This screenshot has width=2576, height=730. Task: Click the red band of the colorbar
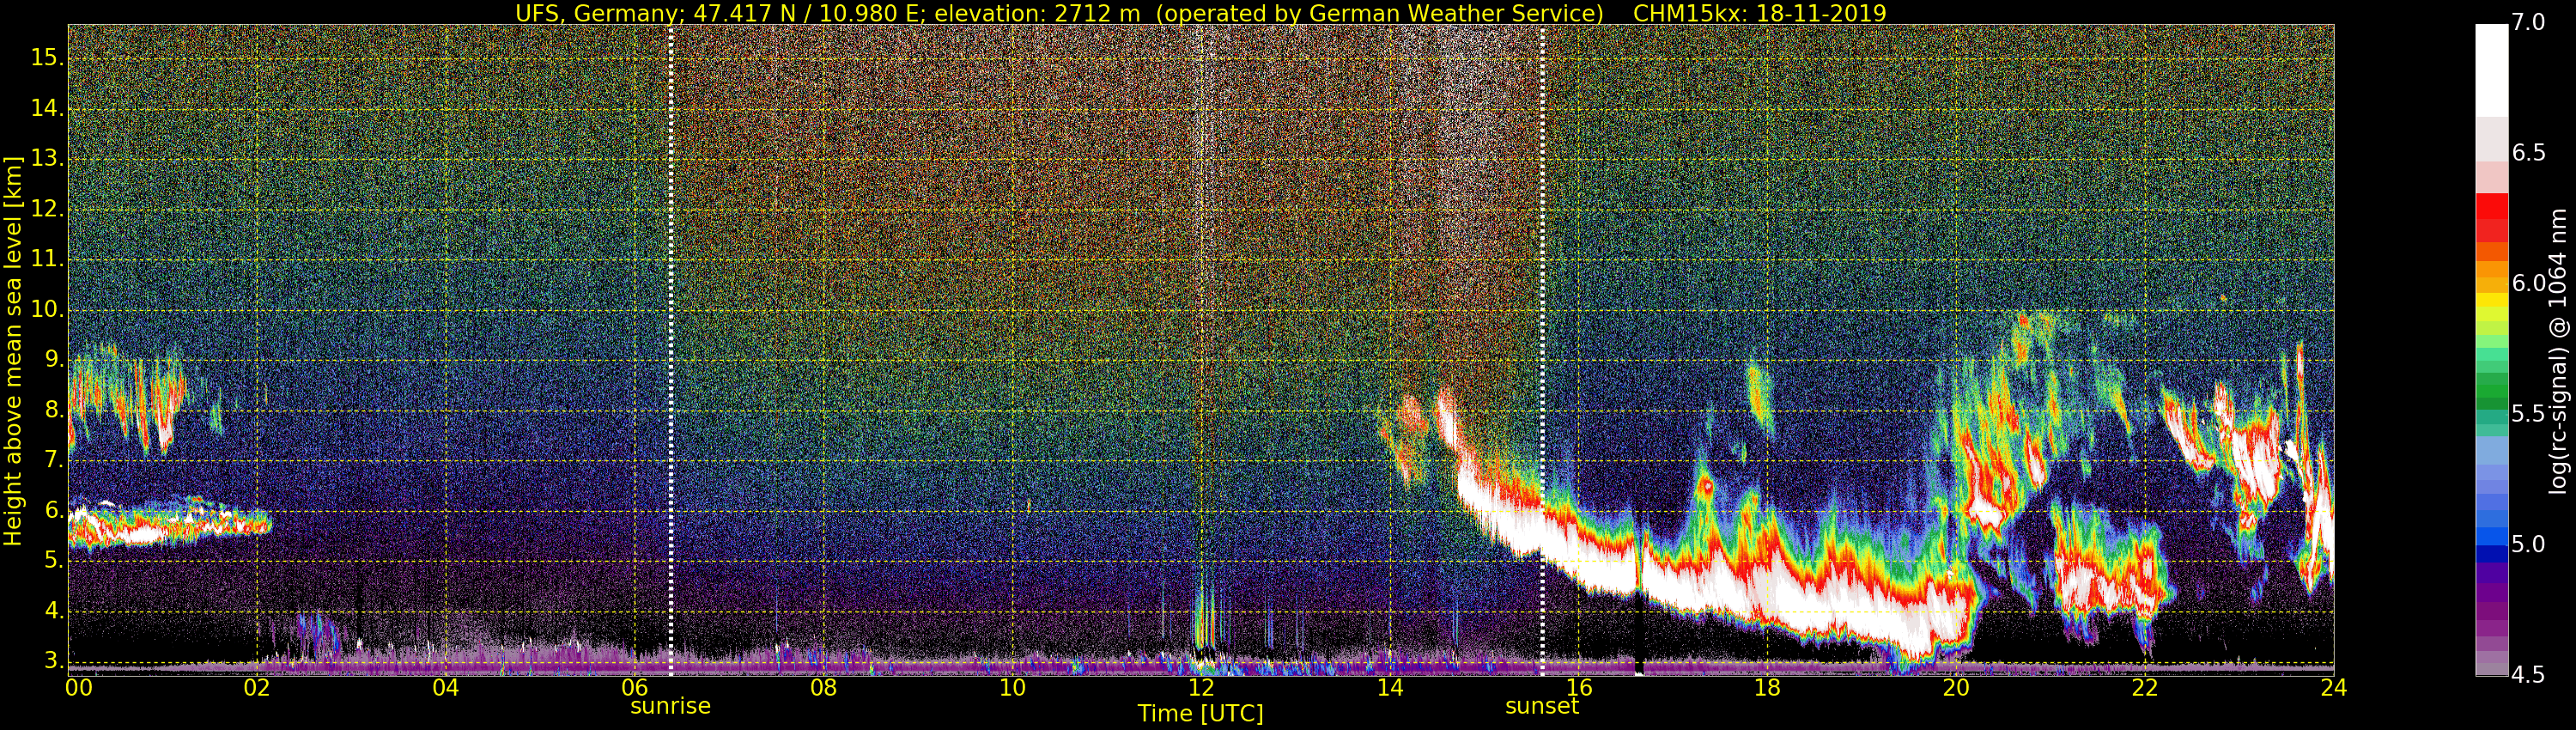pyautogui.click(x=2491, y=218)
